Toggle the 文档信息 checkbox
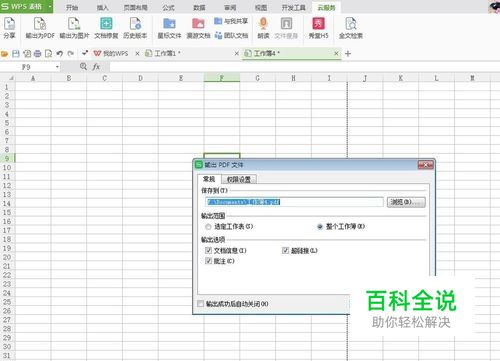Screen dimensions: 500x361 (x=209, y=250)
